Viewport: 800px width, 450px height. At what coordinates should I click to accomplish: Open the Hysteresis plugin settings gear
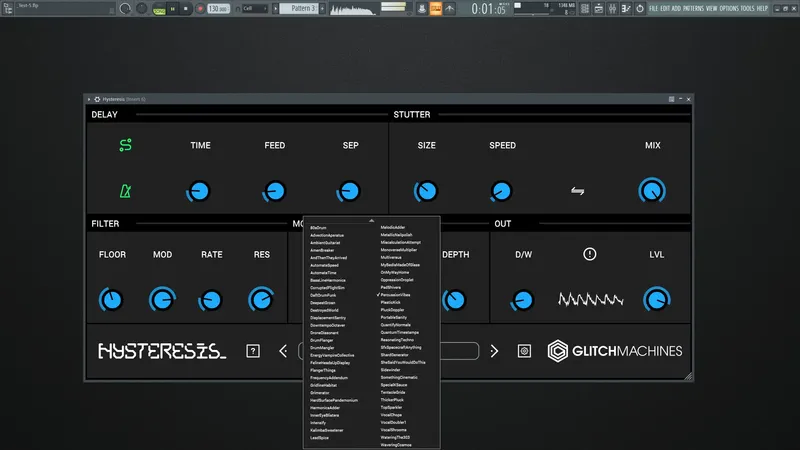pos(97,99)
